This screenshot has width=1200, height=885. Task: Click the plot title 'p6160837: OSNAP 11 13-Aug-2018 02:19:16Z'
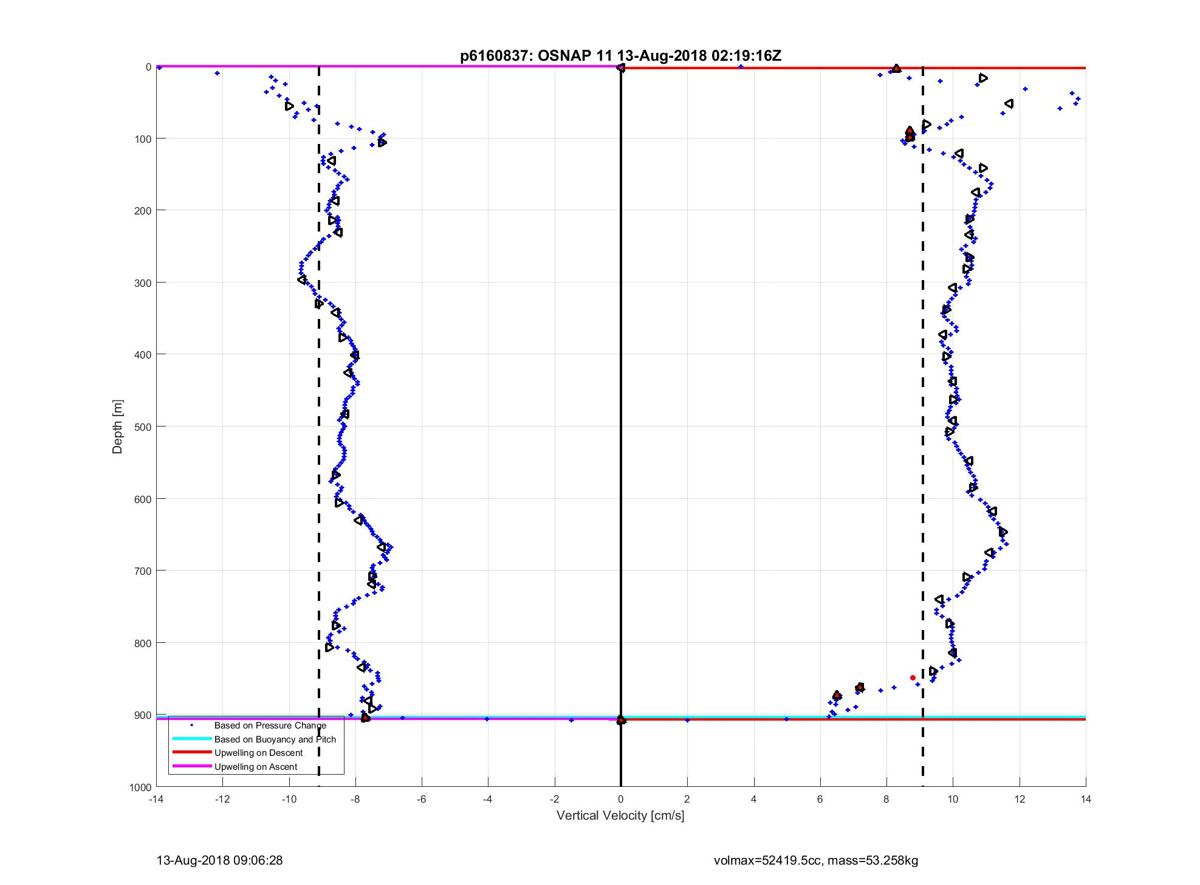(x=620, y=56)
